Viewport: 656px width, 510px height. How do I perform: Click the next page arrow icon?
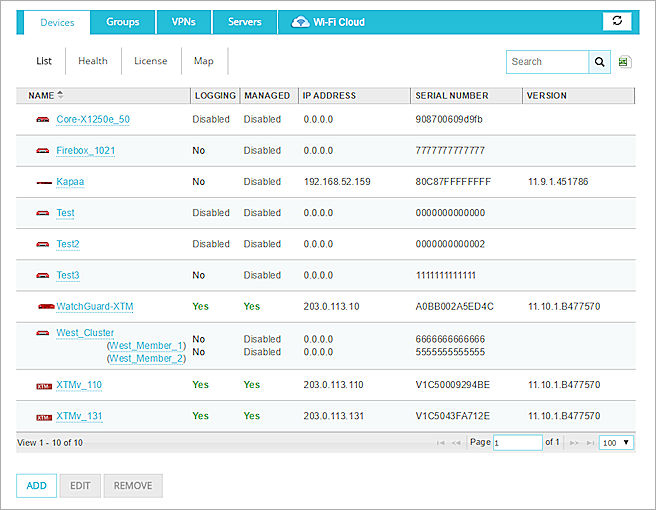(574, 442)
